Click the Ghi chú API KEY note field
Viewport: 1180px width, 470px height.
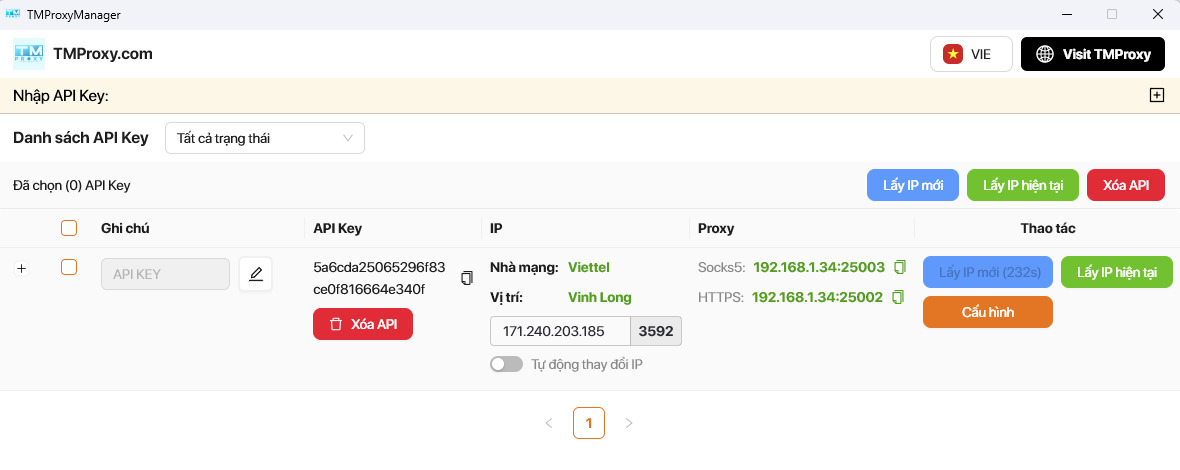click(x=165, y=274)
